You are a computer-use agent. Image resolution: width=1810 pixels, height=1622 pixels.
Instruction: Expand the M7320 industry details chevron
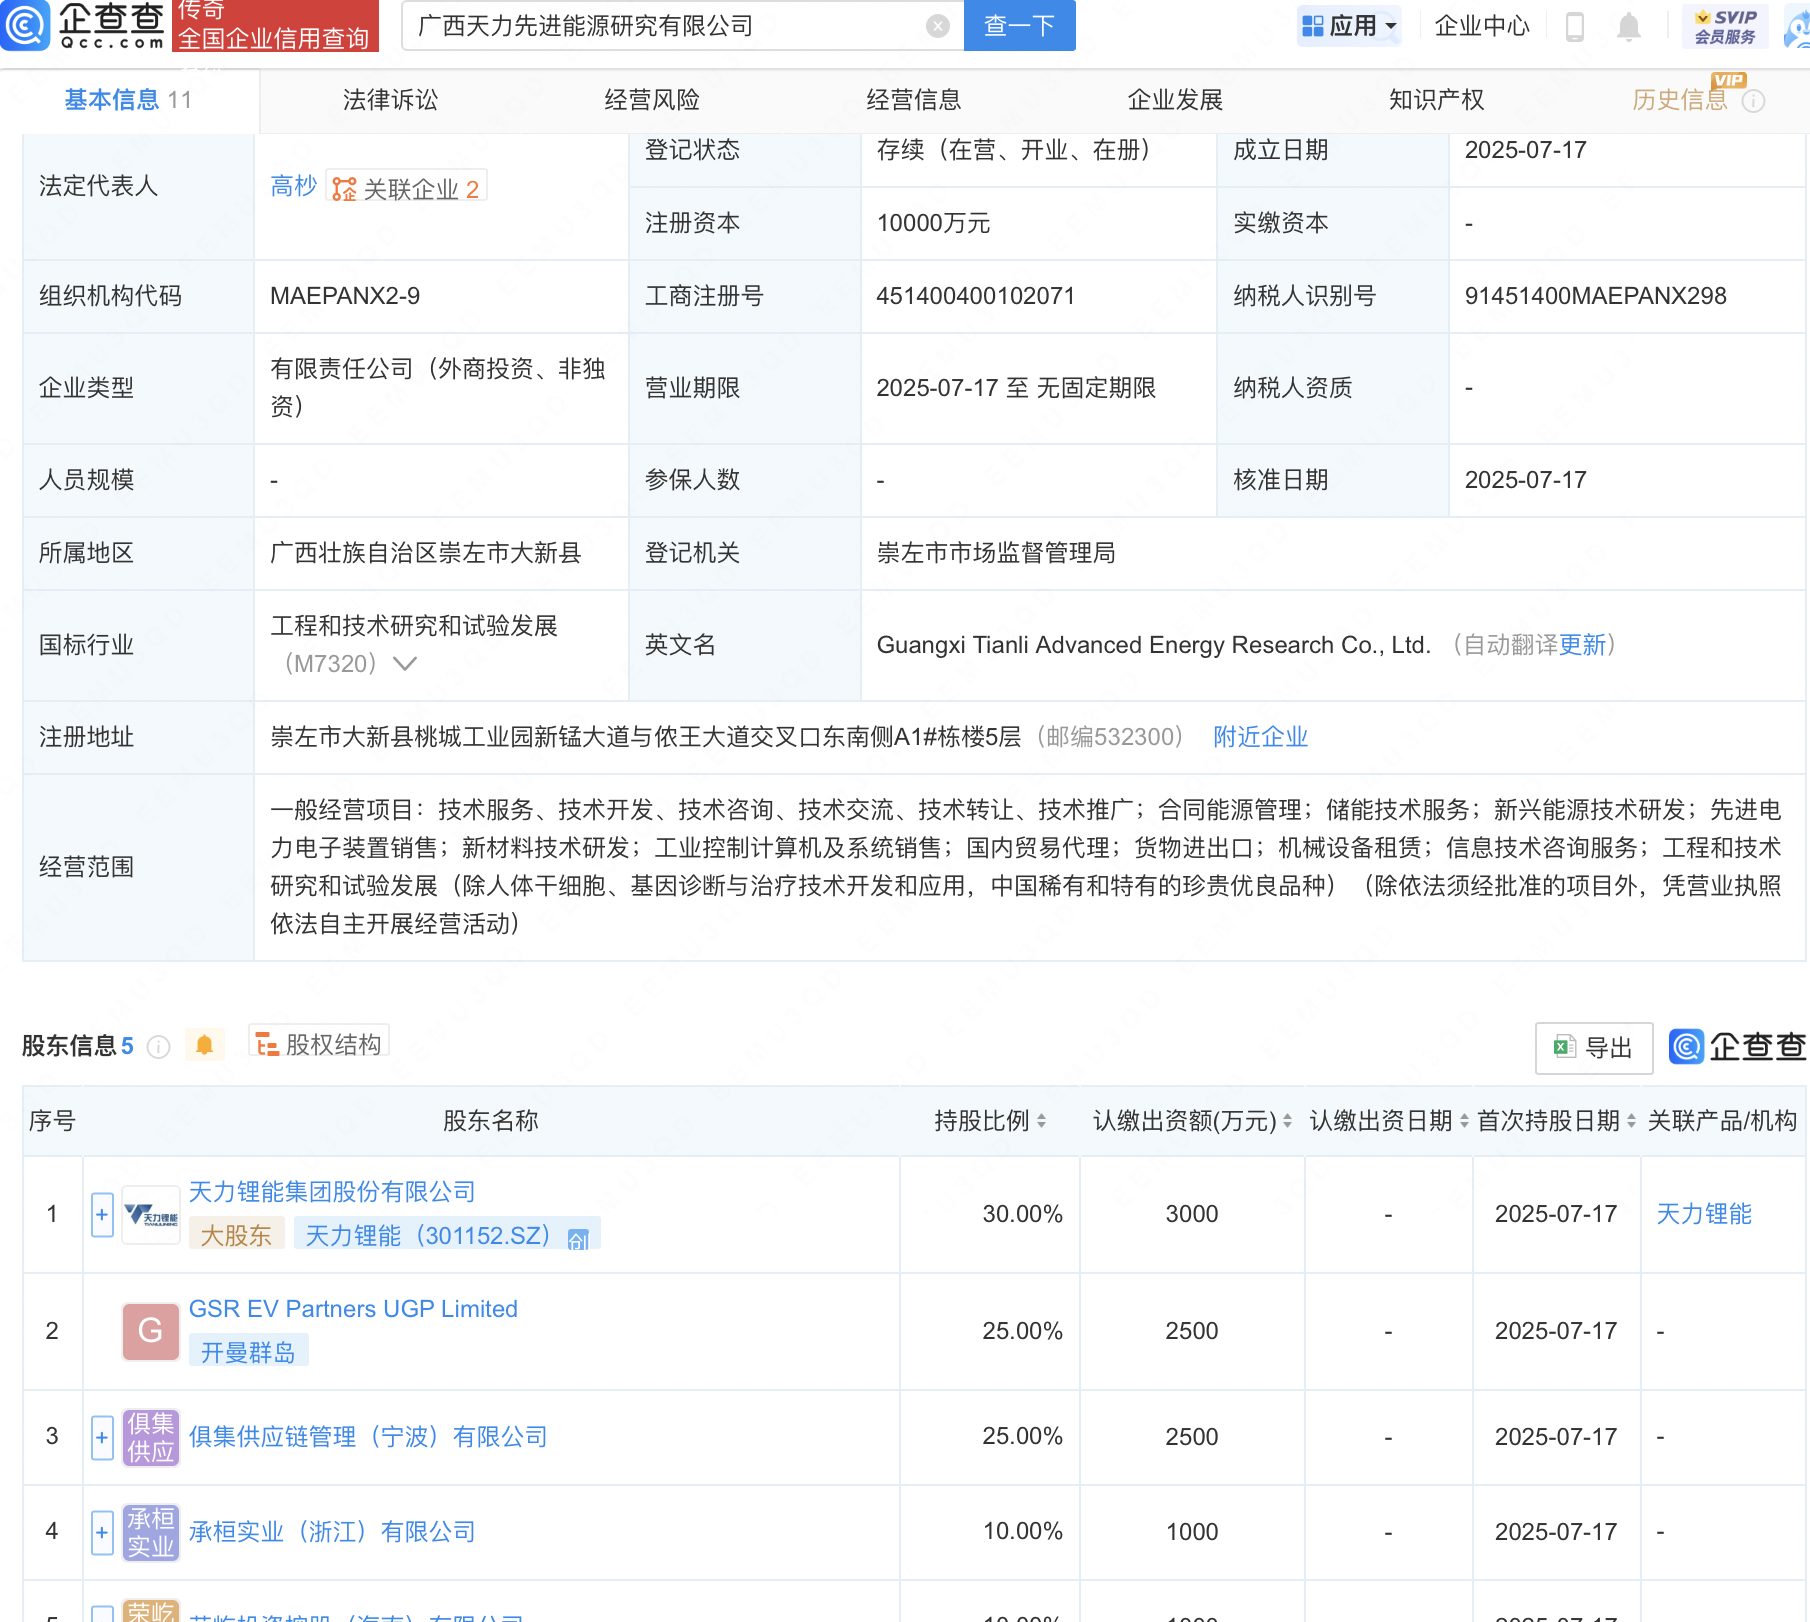click(404, 663)
